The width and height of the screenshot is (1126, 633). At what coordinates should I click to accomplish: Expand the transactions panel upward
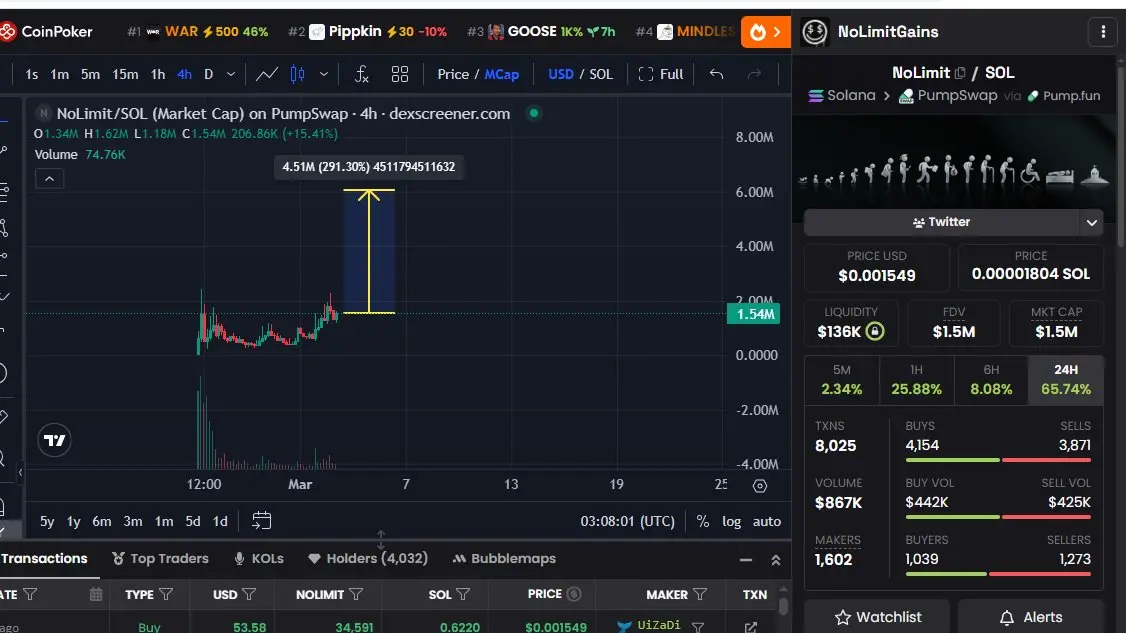point(776,560)
